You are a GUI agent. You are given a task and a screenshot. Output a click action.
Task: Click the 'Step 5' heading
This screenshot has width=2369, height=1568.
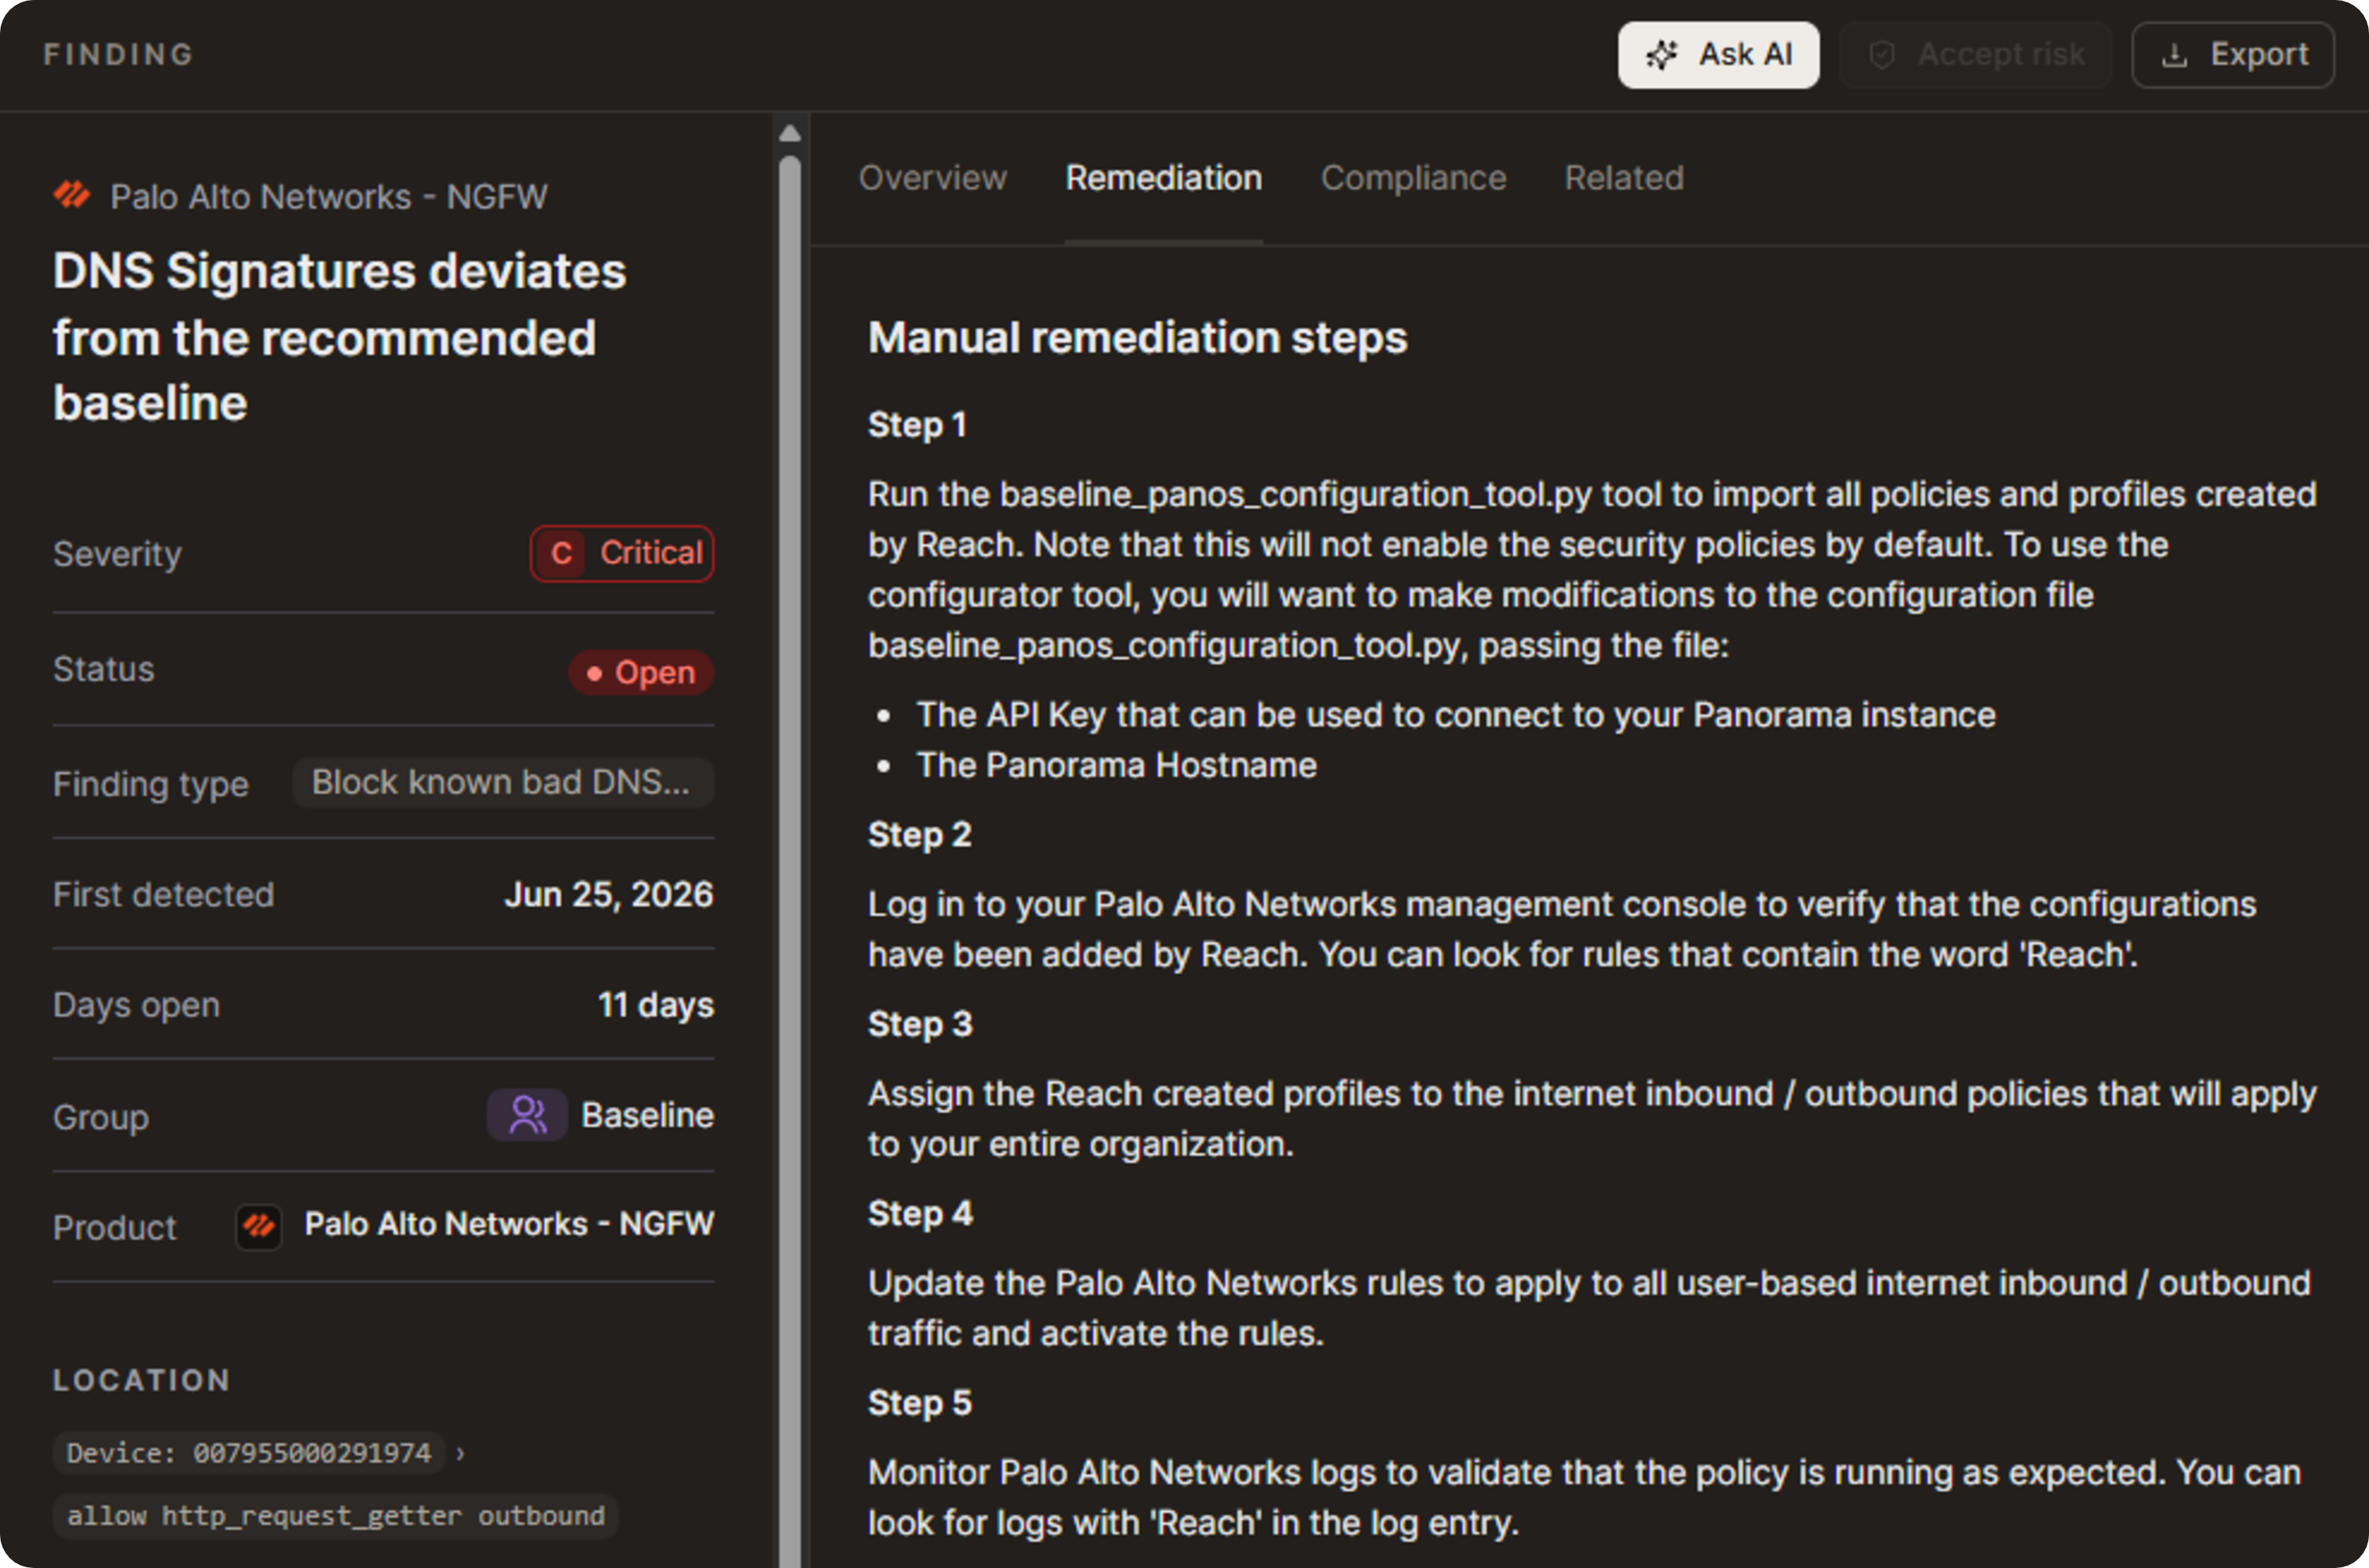pyautogui.click(x=920, y=1403)
